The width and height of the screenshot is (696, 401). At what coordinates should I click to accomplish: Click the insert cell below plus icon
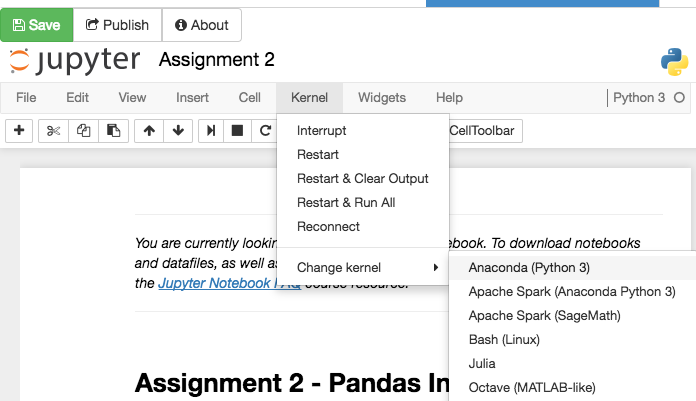[19, 131]
